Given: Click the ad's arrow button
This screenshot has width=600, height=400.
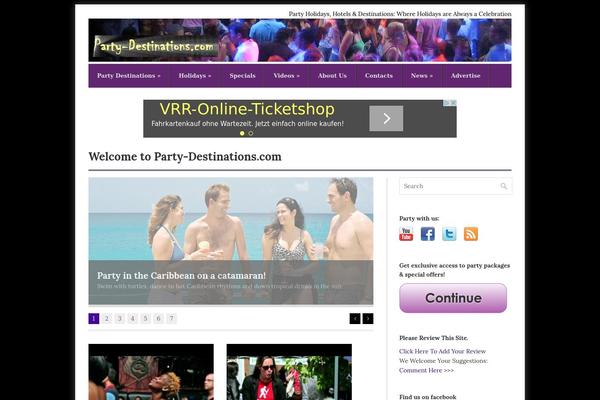Looking at the screenshot, I should [386, 119].
